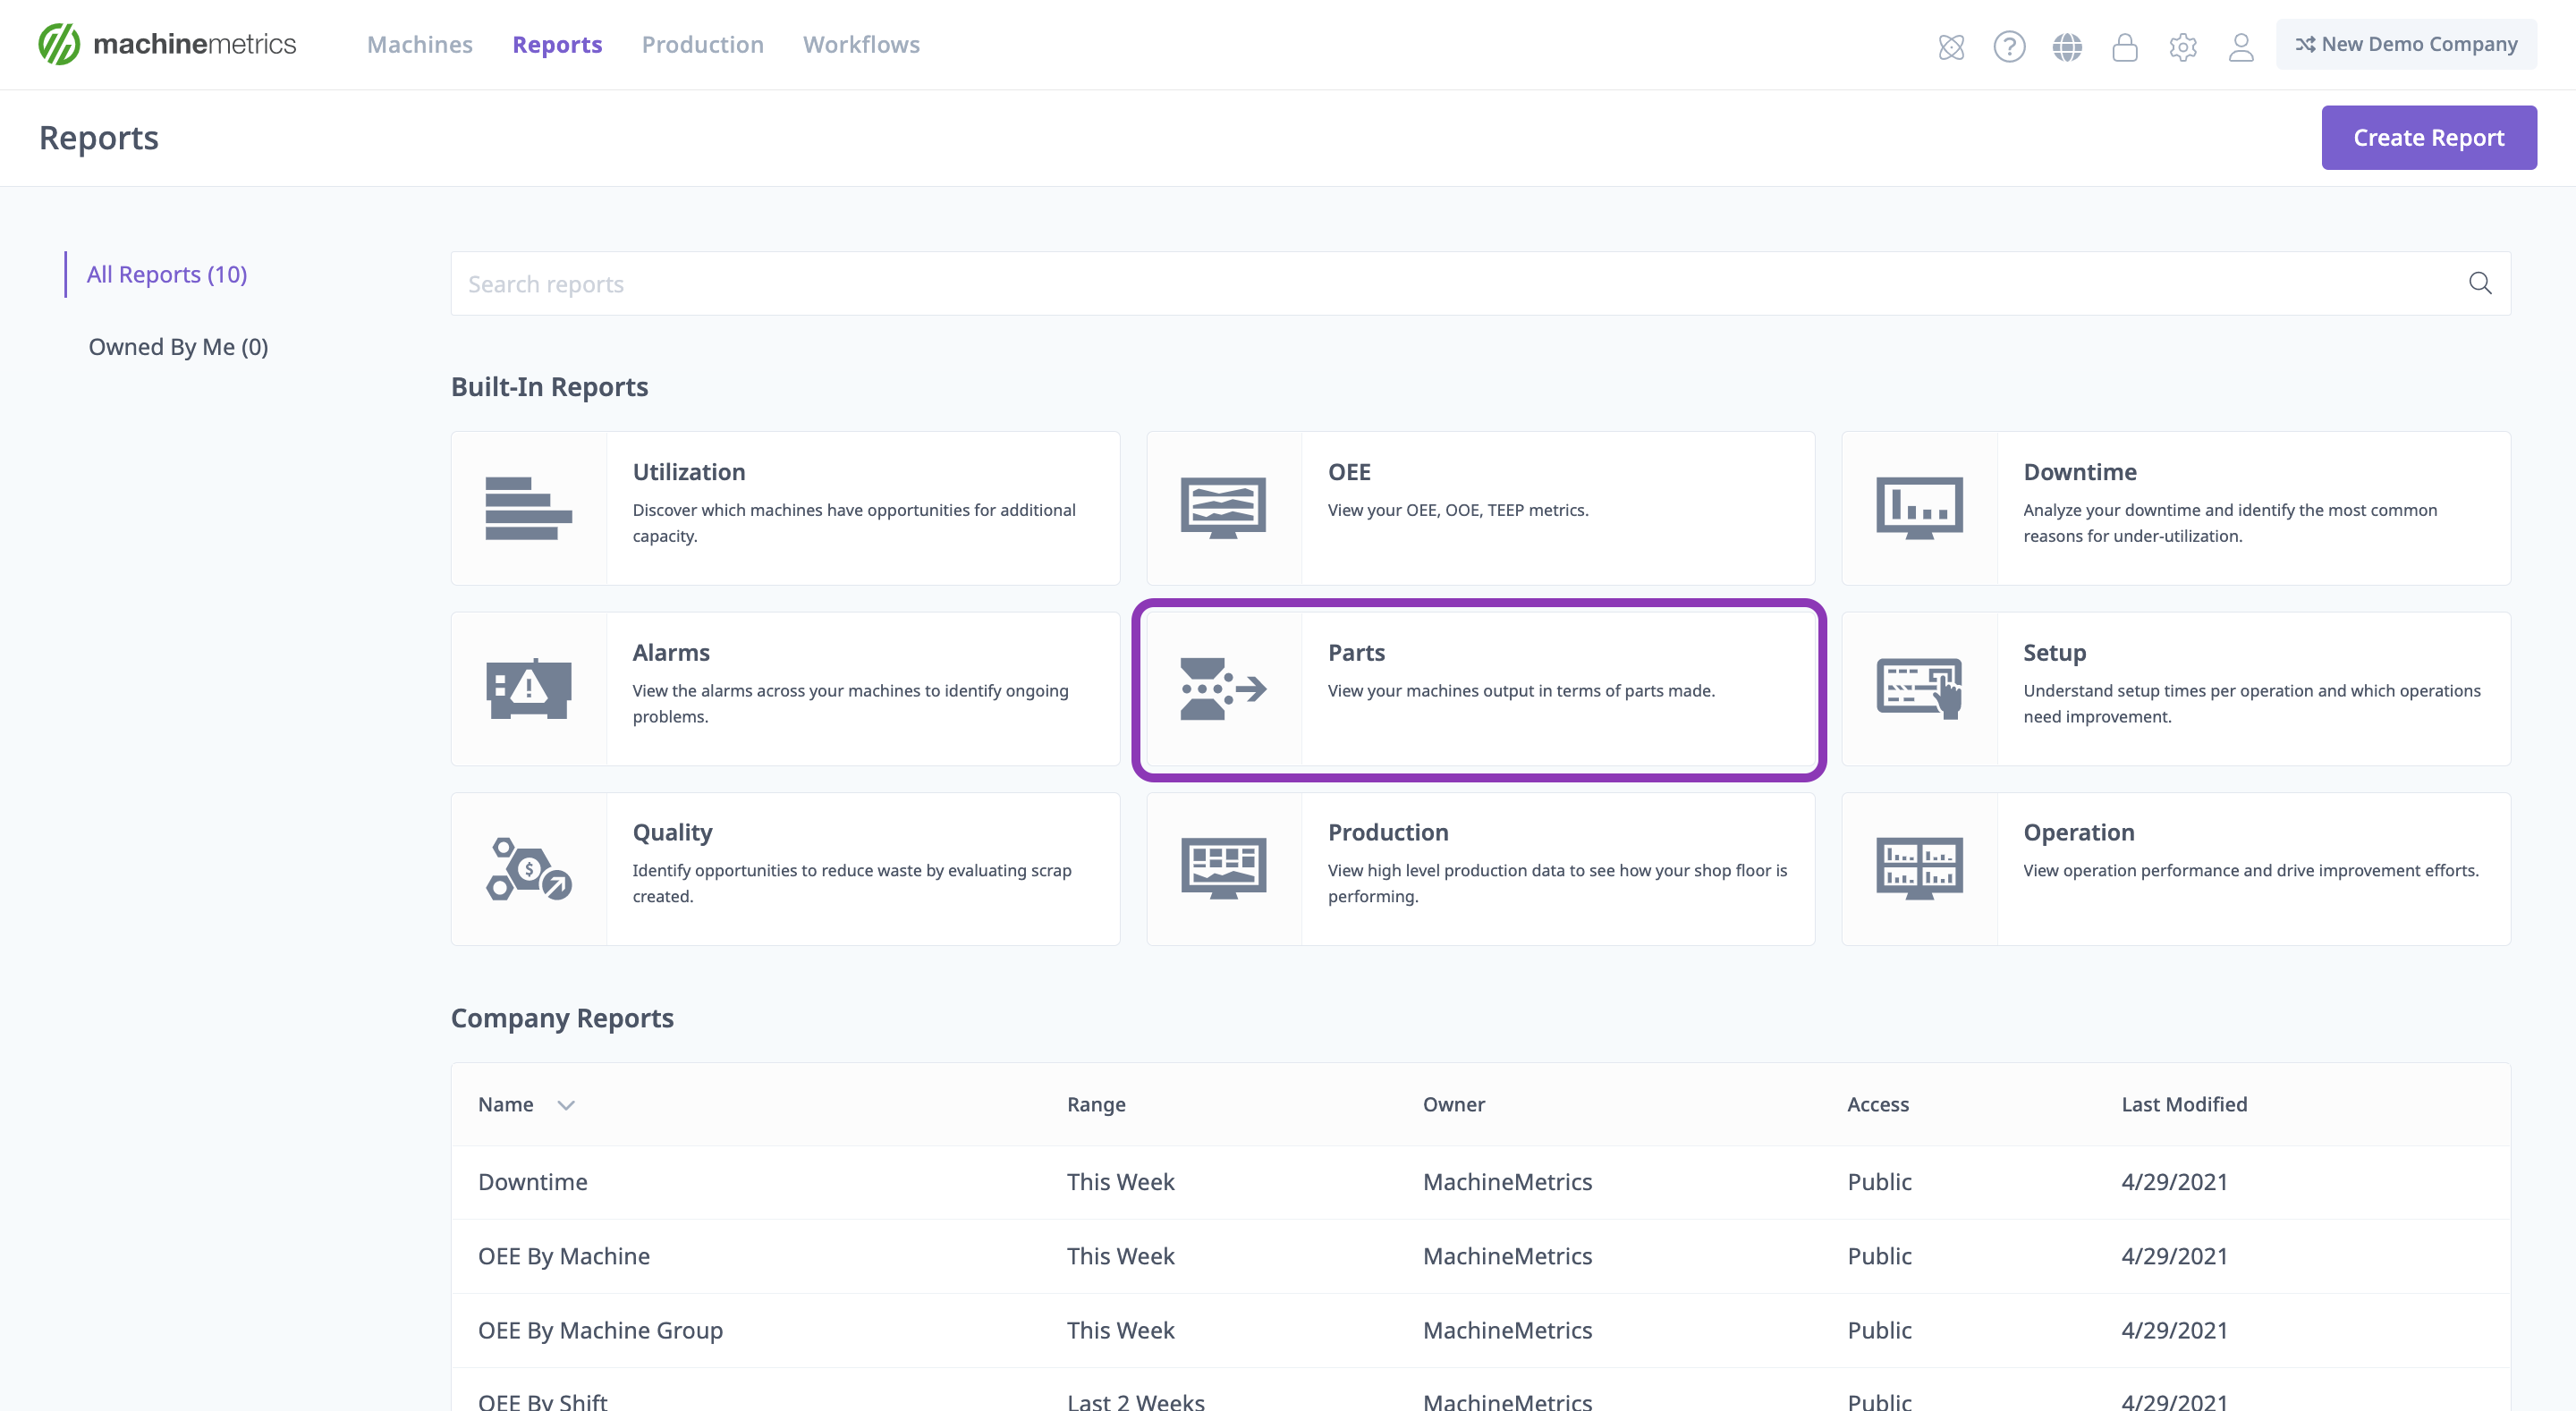Open the Reports nav tab
Viewport: 2576px width, 1411px height.
[x=557, y=44]
